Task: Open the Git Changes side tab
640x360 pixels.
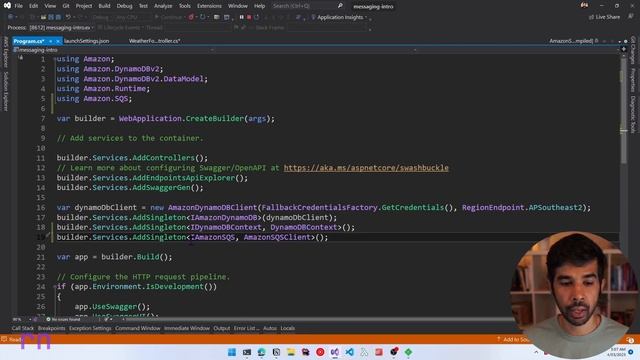Action: tap(633, 50)
